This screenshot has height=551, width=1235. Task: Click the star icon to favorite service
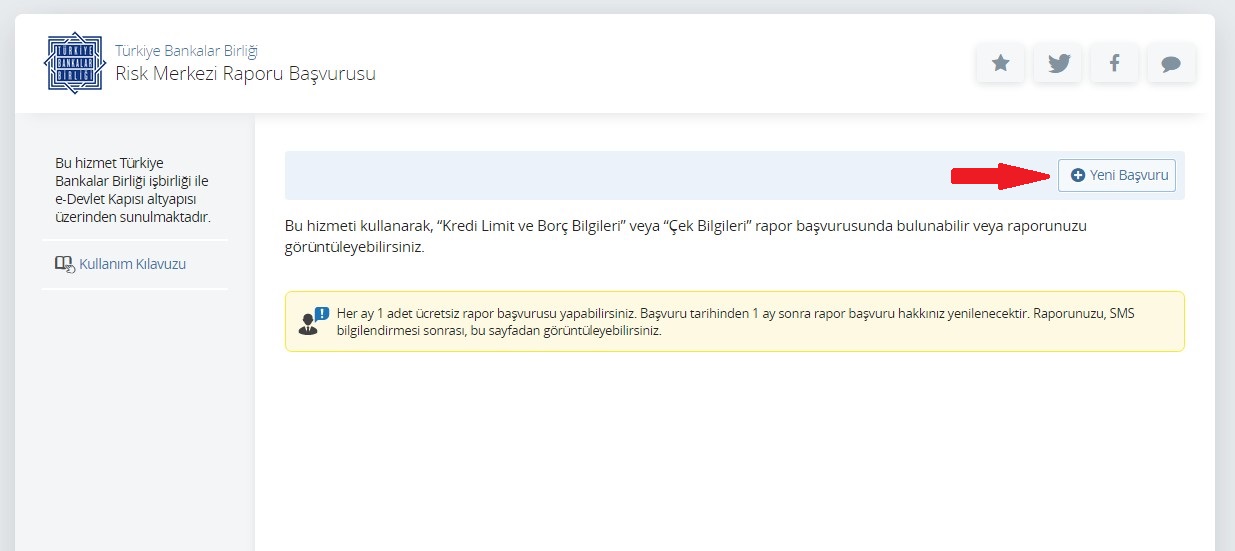coord(1000,64)
